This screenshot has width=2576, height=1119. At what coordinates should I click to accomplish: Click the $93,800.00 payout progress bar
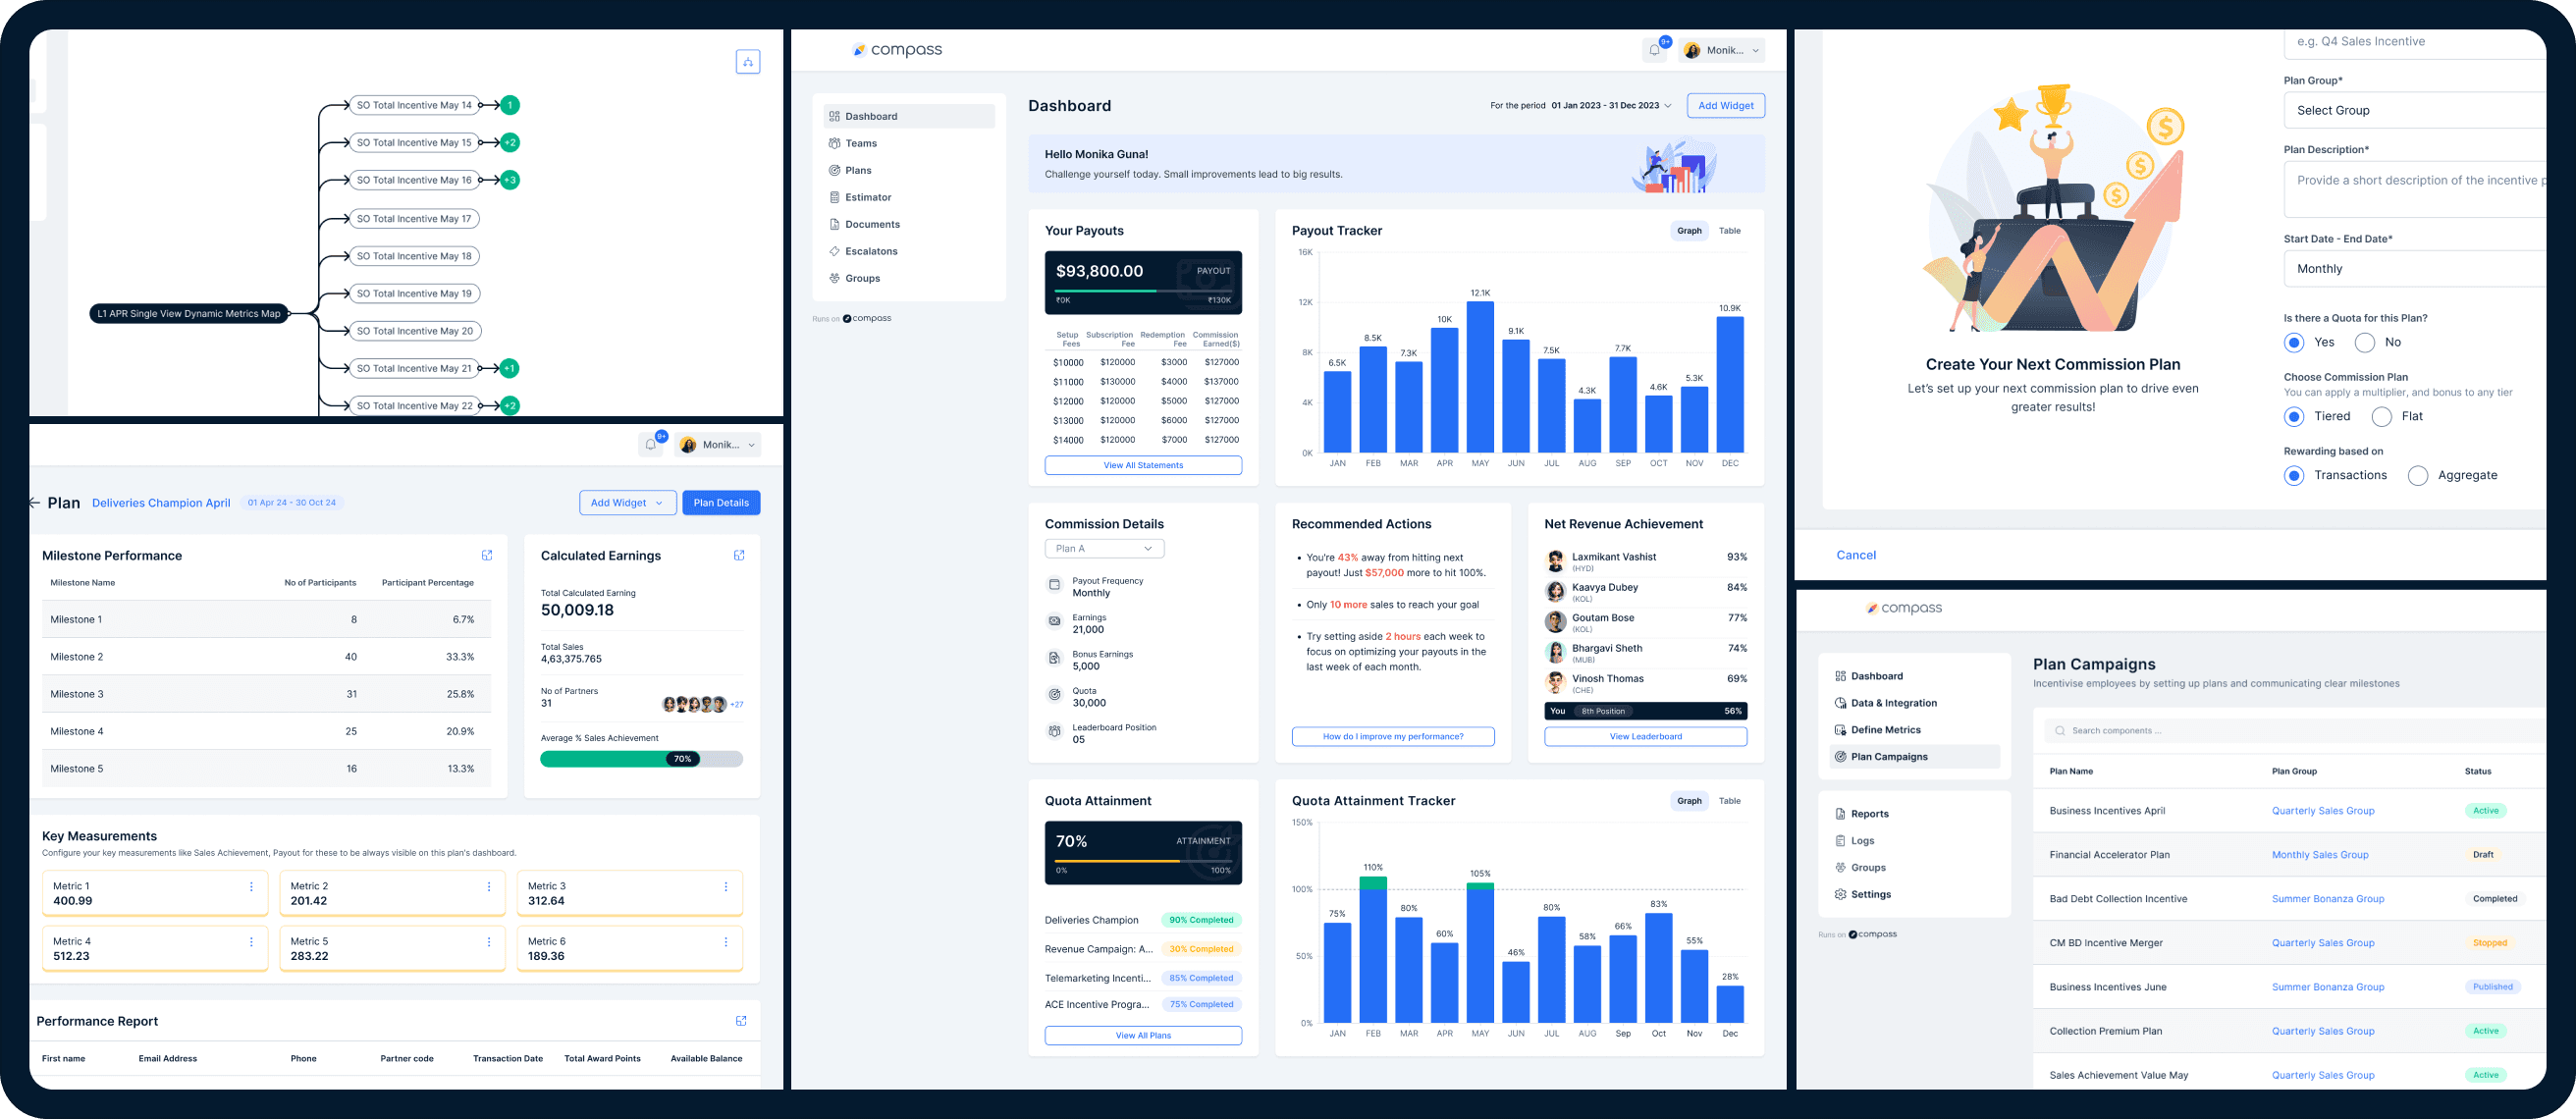1143,291
